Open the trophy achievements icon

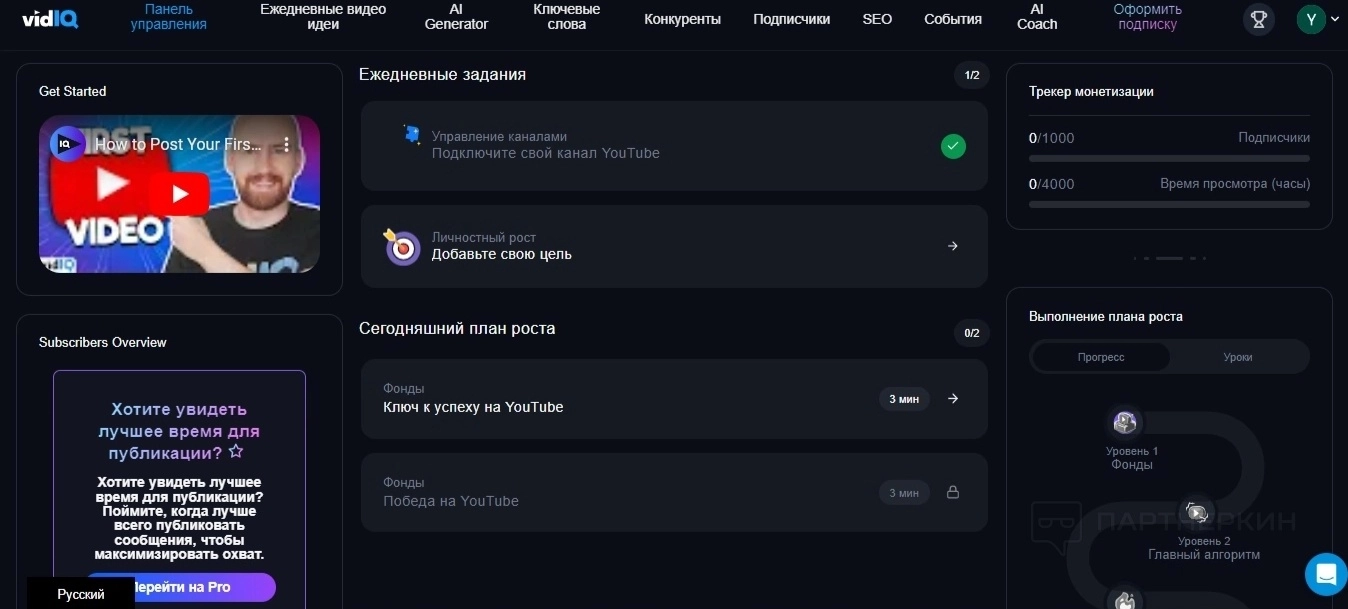point(1259,19)
